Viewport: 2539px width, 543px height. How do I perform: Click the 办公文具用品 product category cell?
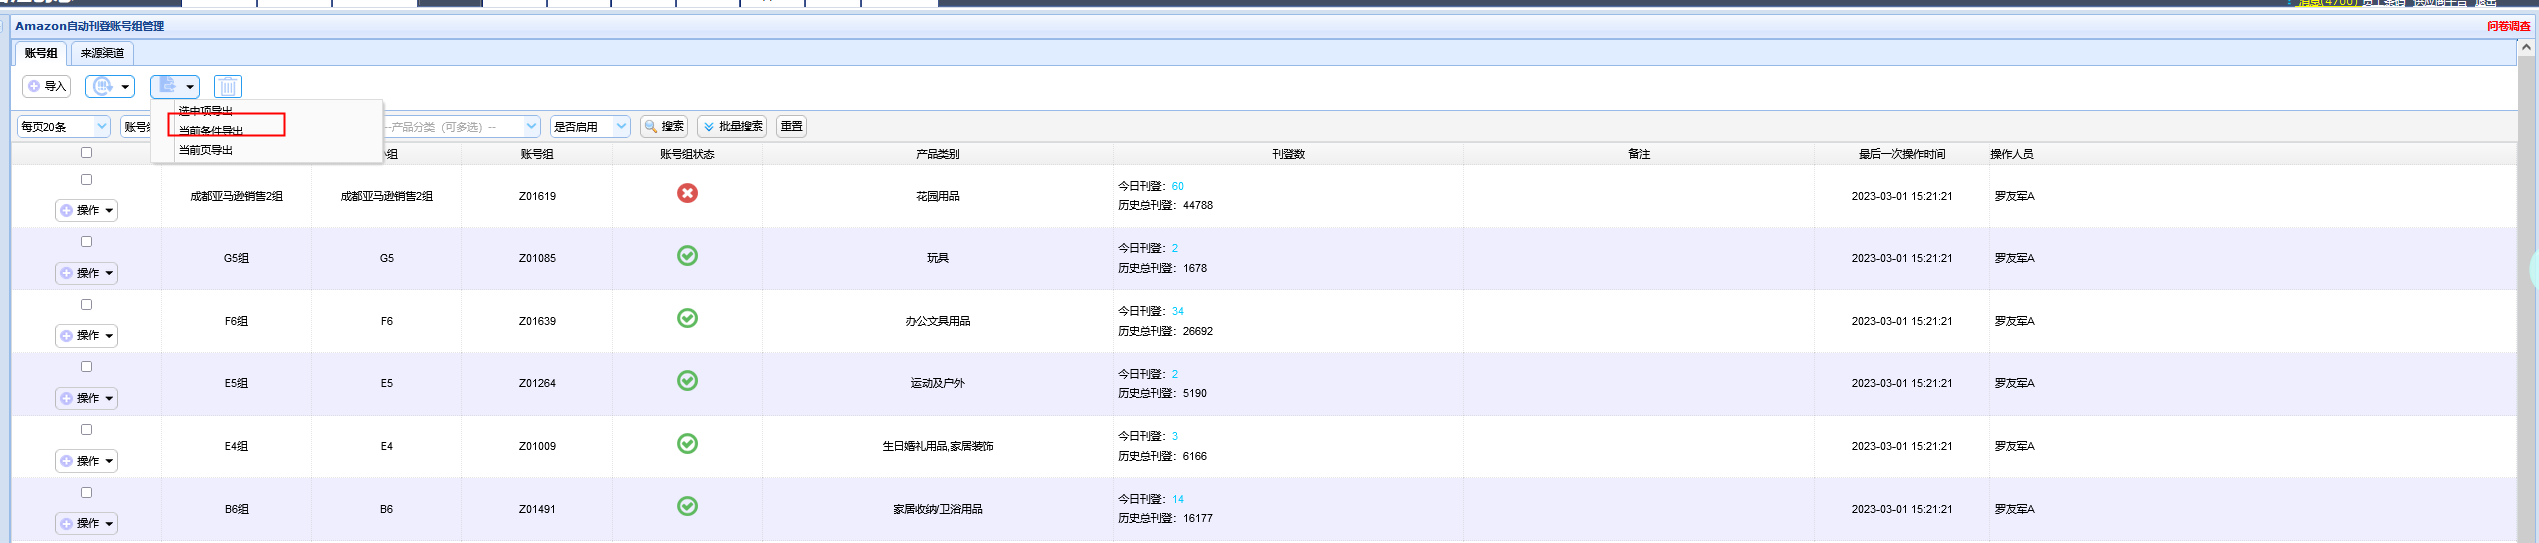[938, 321]
